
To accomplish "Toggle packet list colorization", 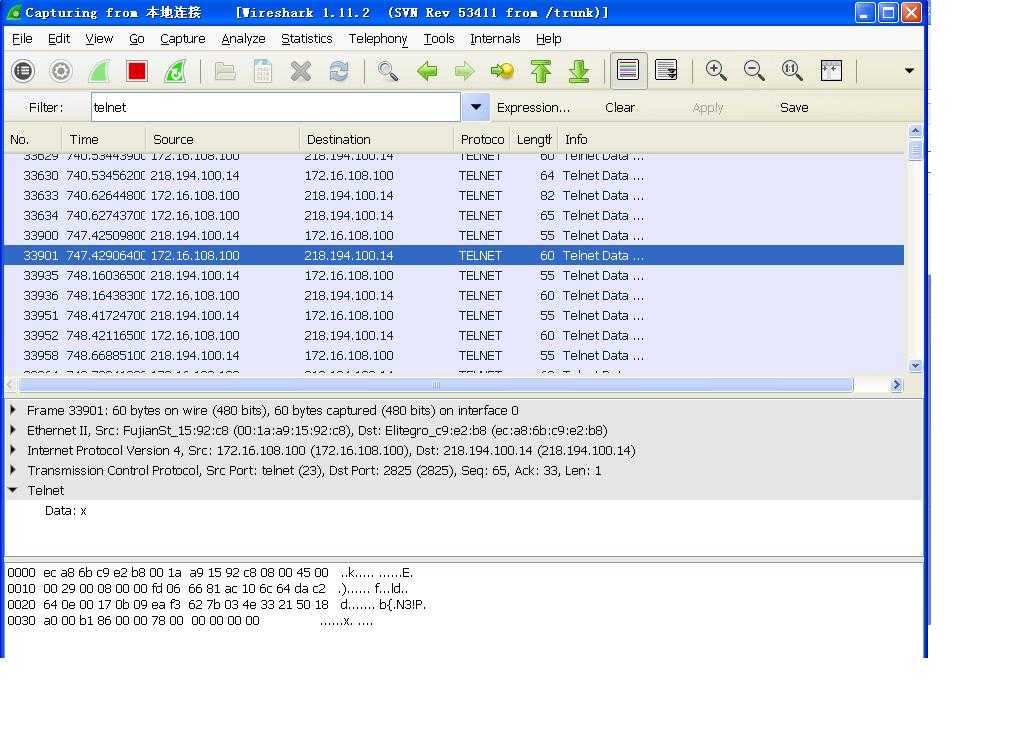I will (628, 70).
